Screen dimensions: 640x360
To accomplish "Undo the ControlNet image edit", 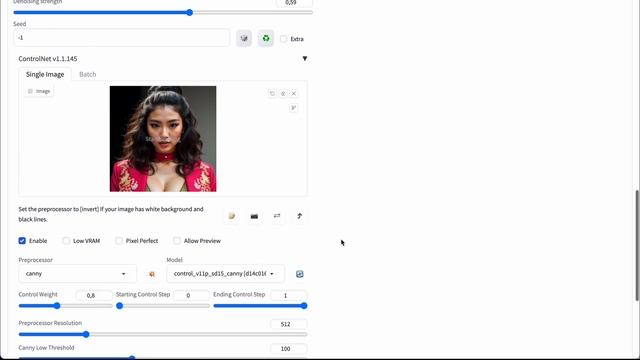I will click(x=272, y=93).
